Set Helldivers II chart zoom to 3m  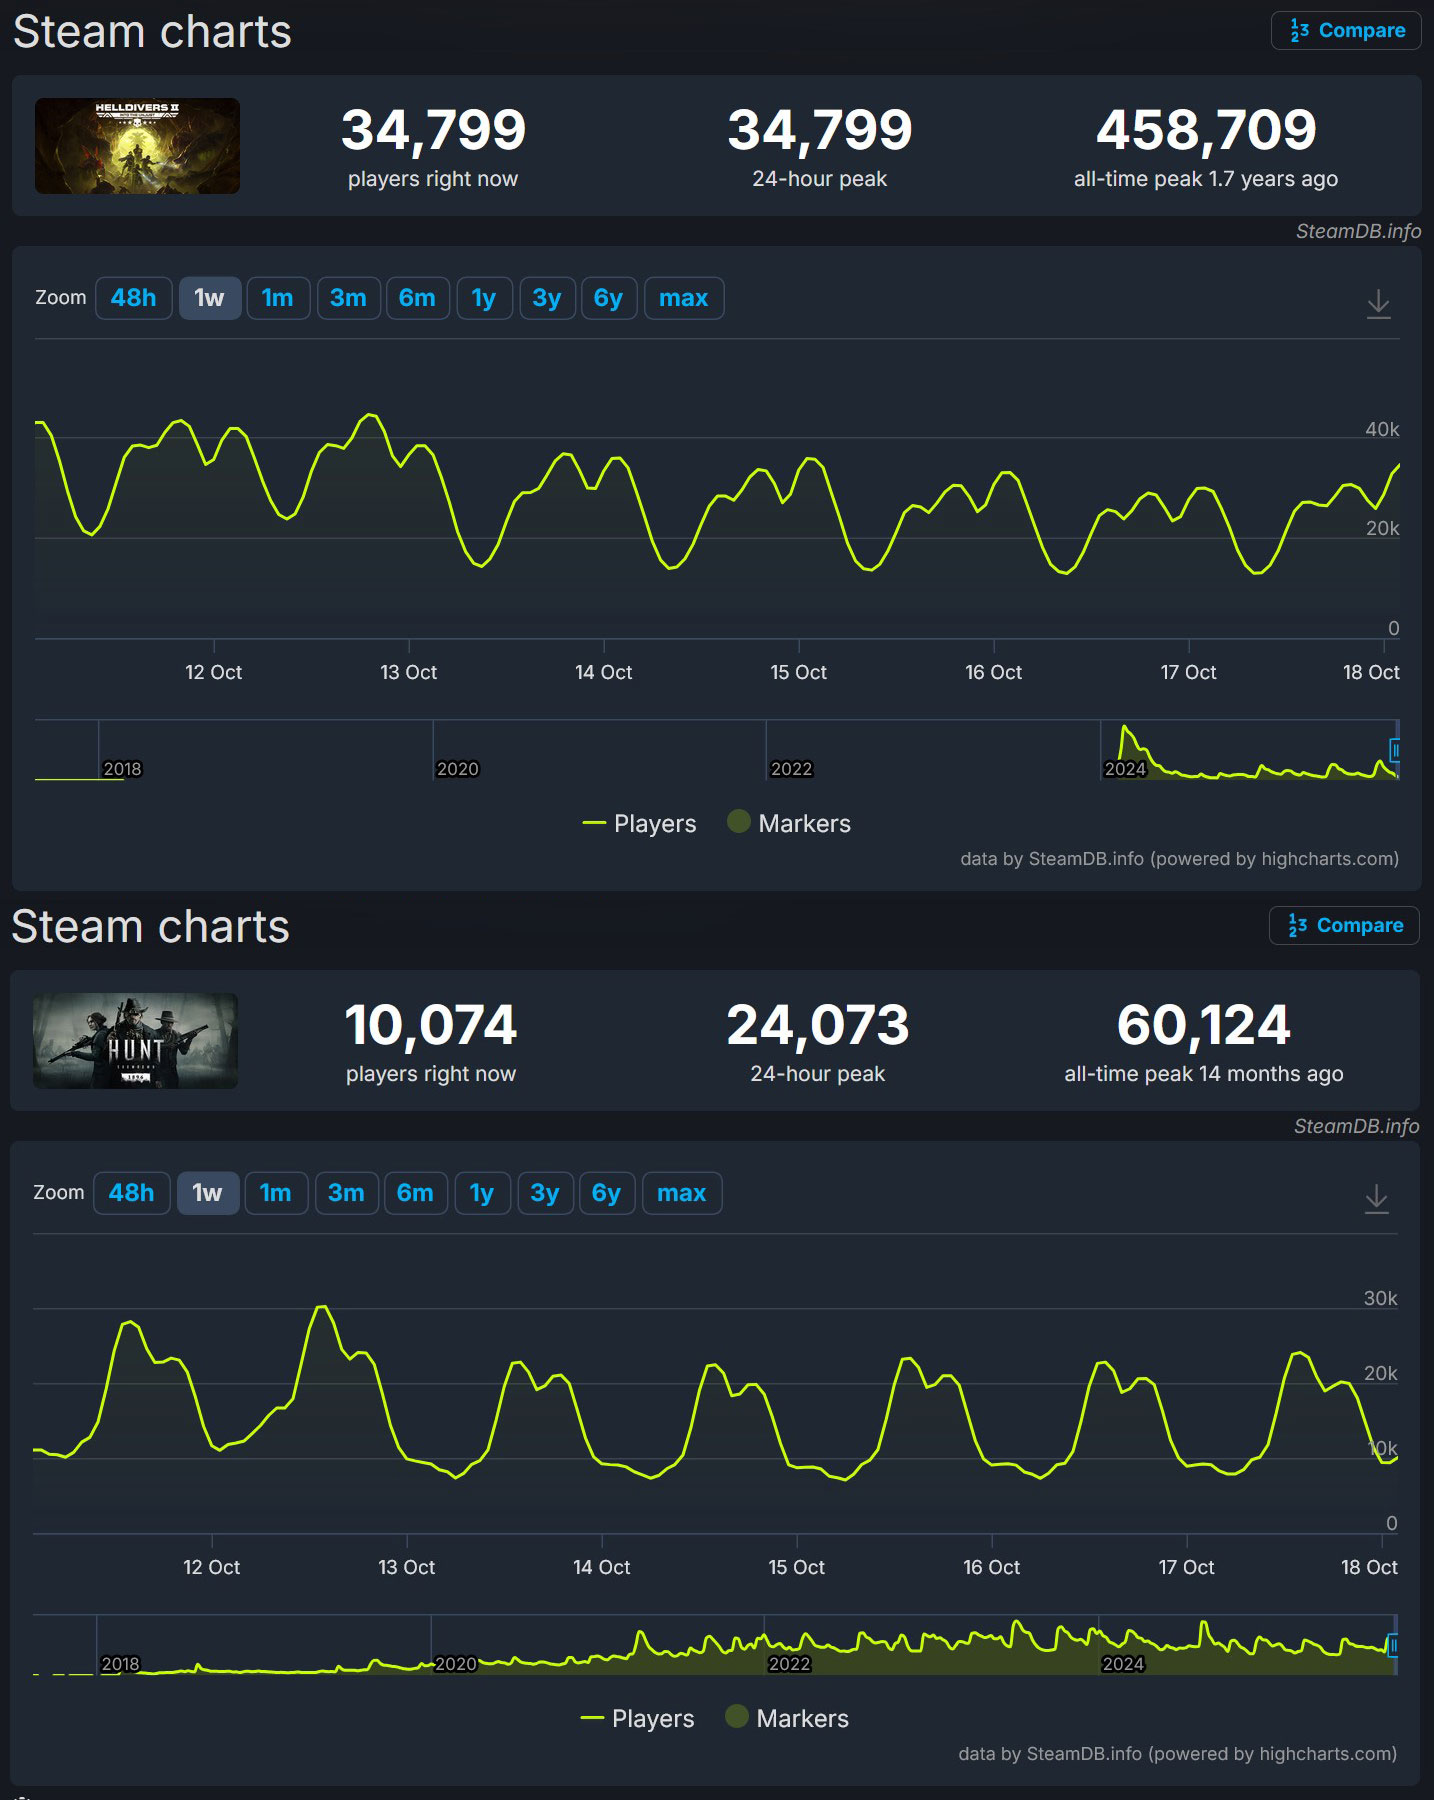pyautogui.click(x=348, y=298)
